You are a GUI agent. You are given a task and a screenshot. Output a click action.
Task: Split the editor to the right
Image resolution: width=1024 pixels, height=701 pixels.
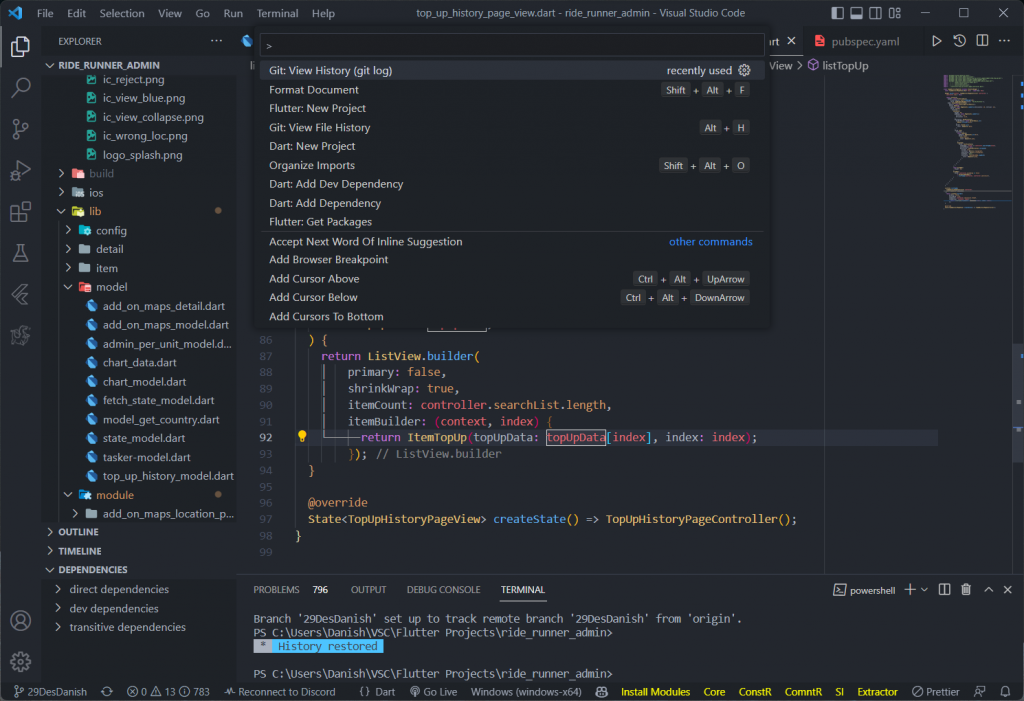click(982, 41)
